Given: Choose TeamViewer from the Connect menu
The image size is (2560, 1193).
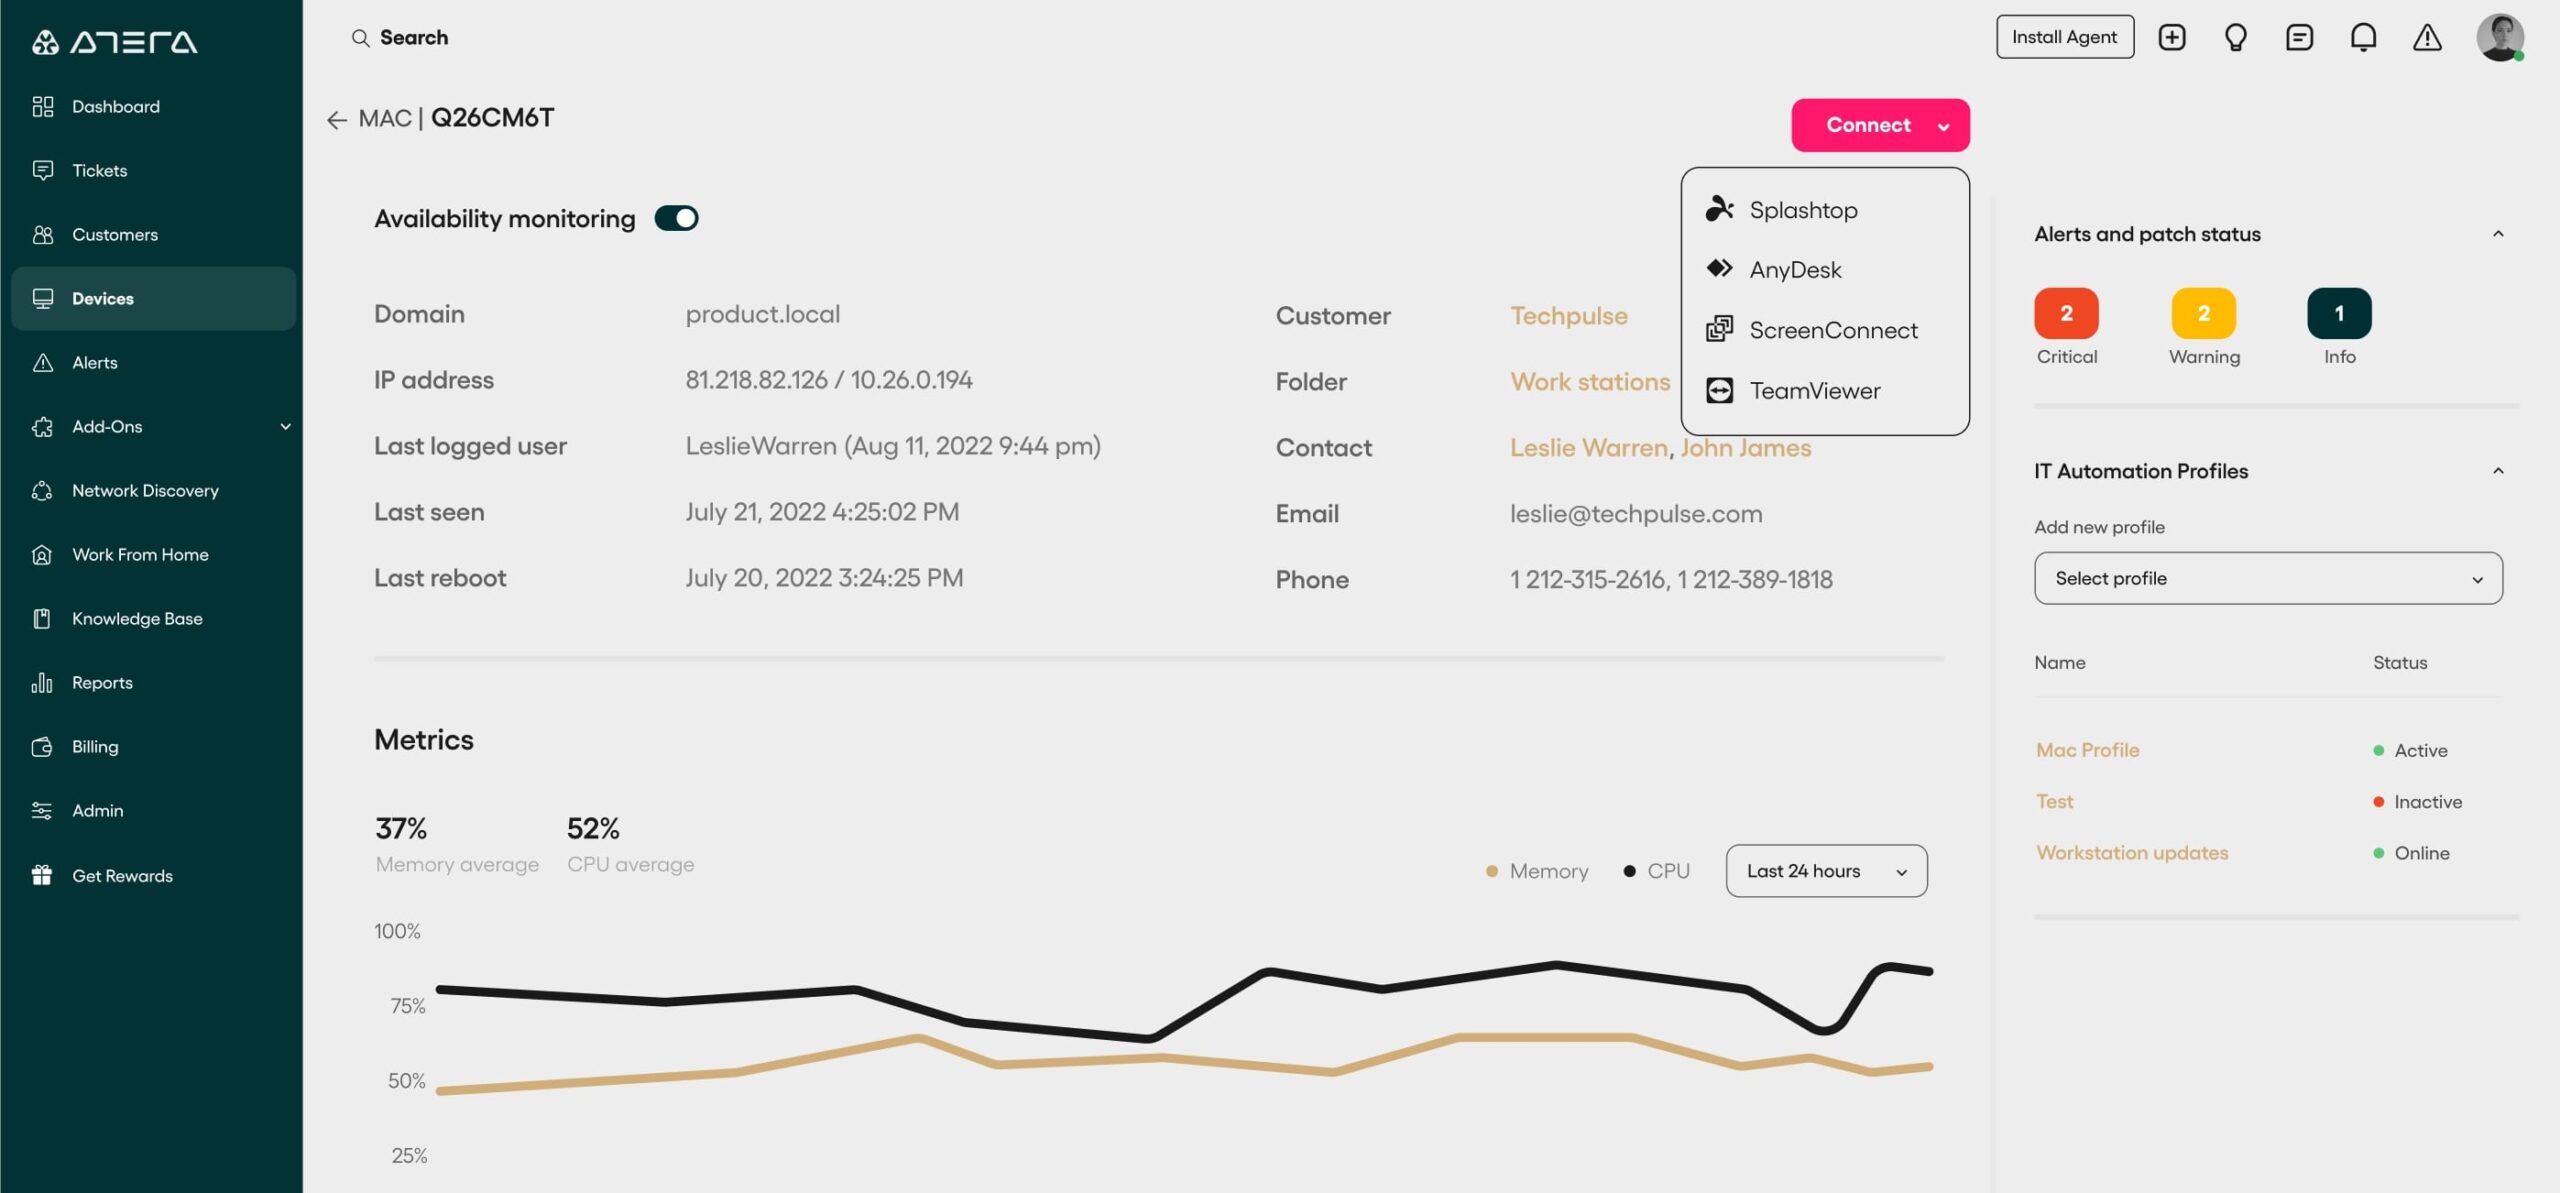Looking at the screenshot, I should pos(1814,390).
